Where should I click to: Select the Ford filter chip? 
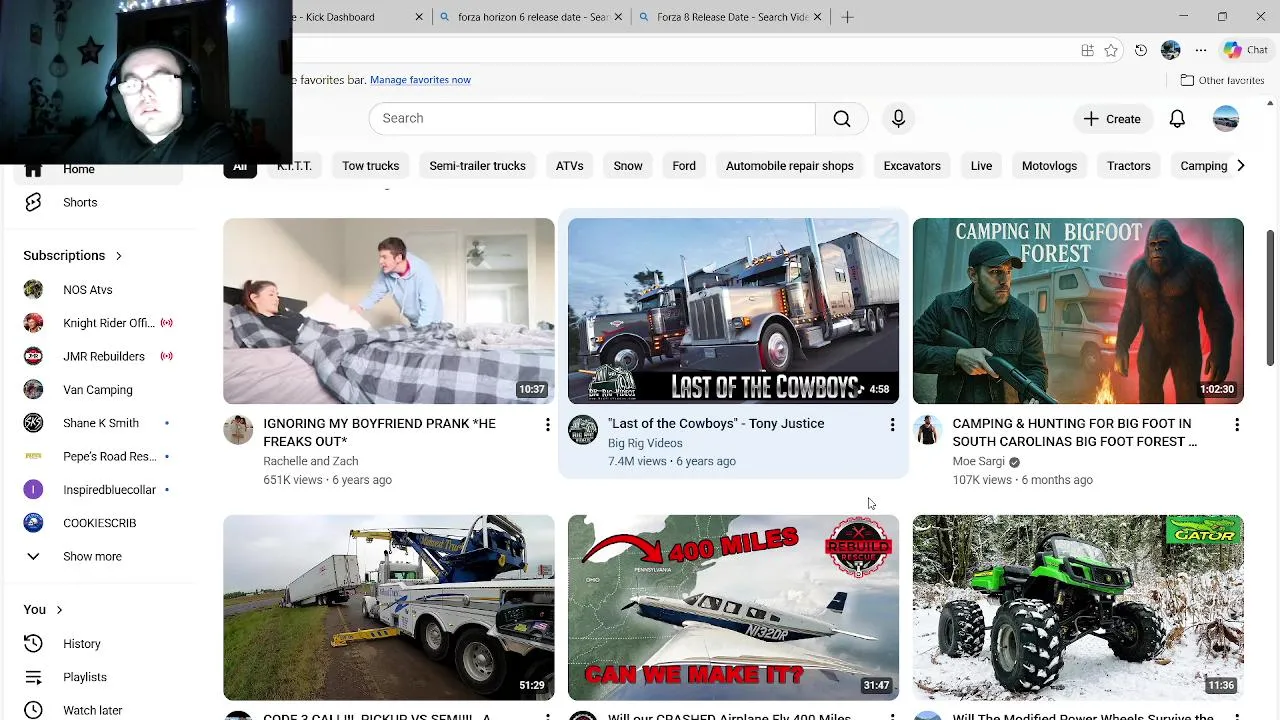click(684, 166)
